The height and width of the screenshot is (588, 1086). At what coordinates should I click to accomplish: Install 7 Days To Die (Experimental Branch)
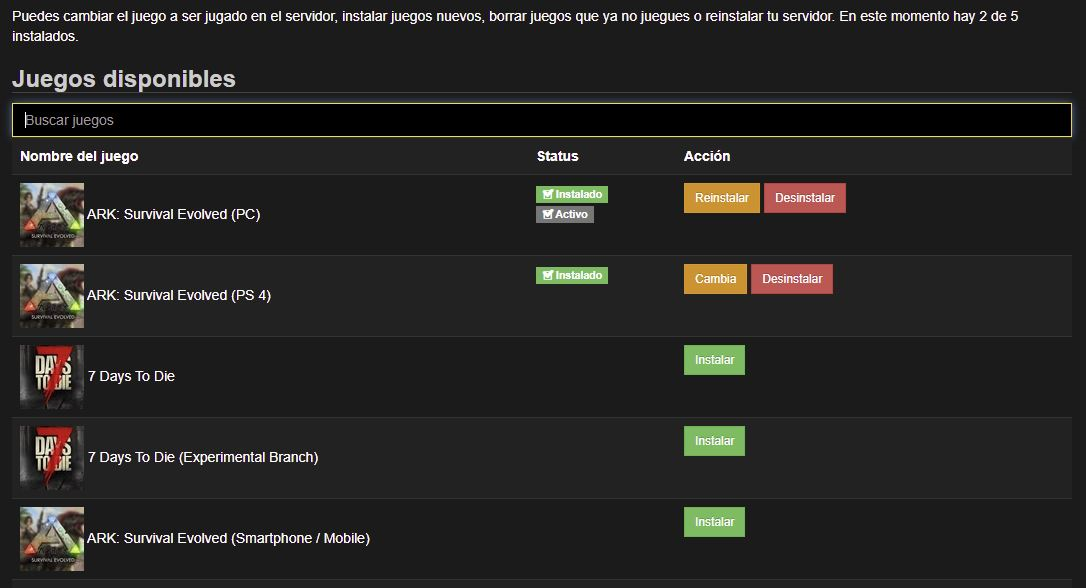(714, 441)
